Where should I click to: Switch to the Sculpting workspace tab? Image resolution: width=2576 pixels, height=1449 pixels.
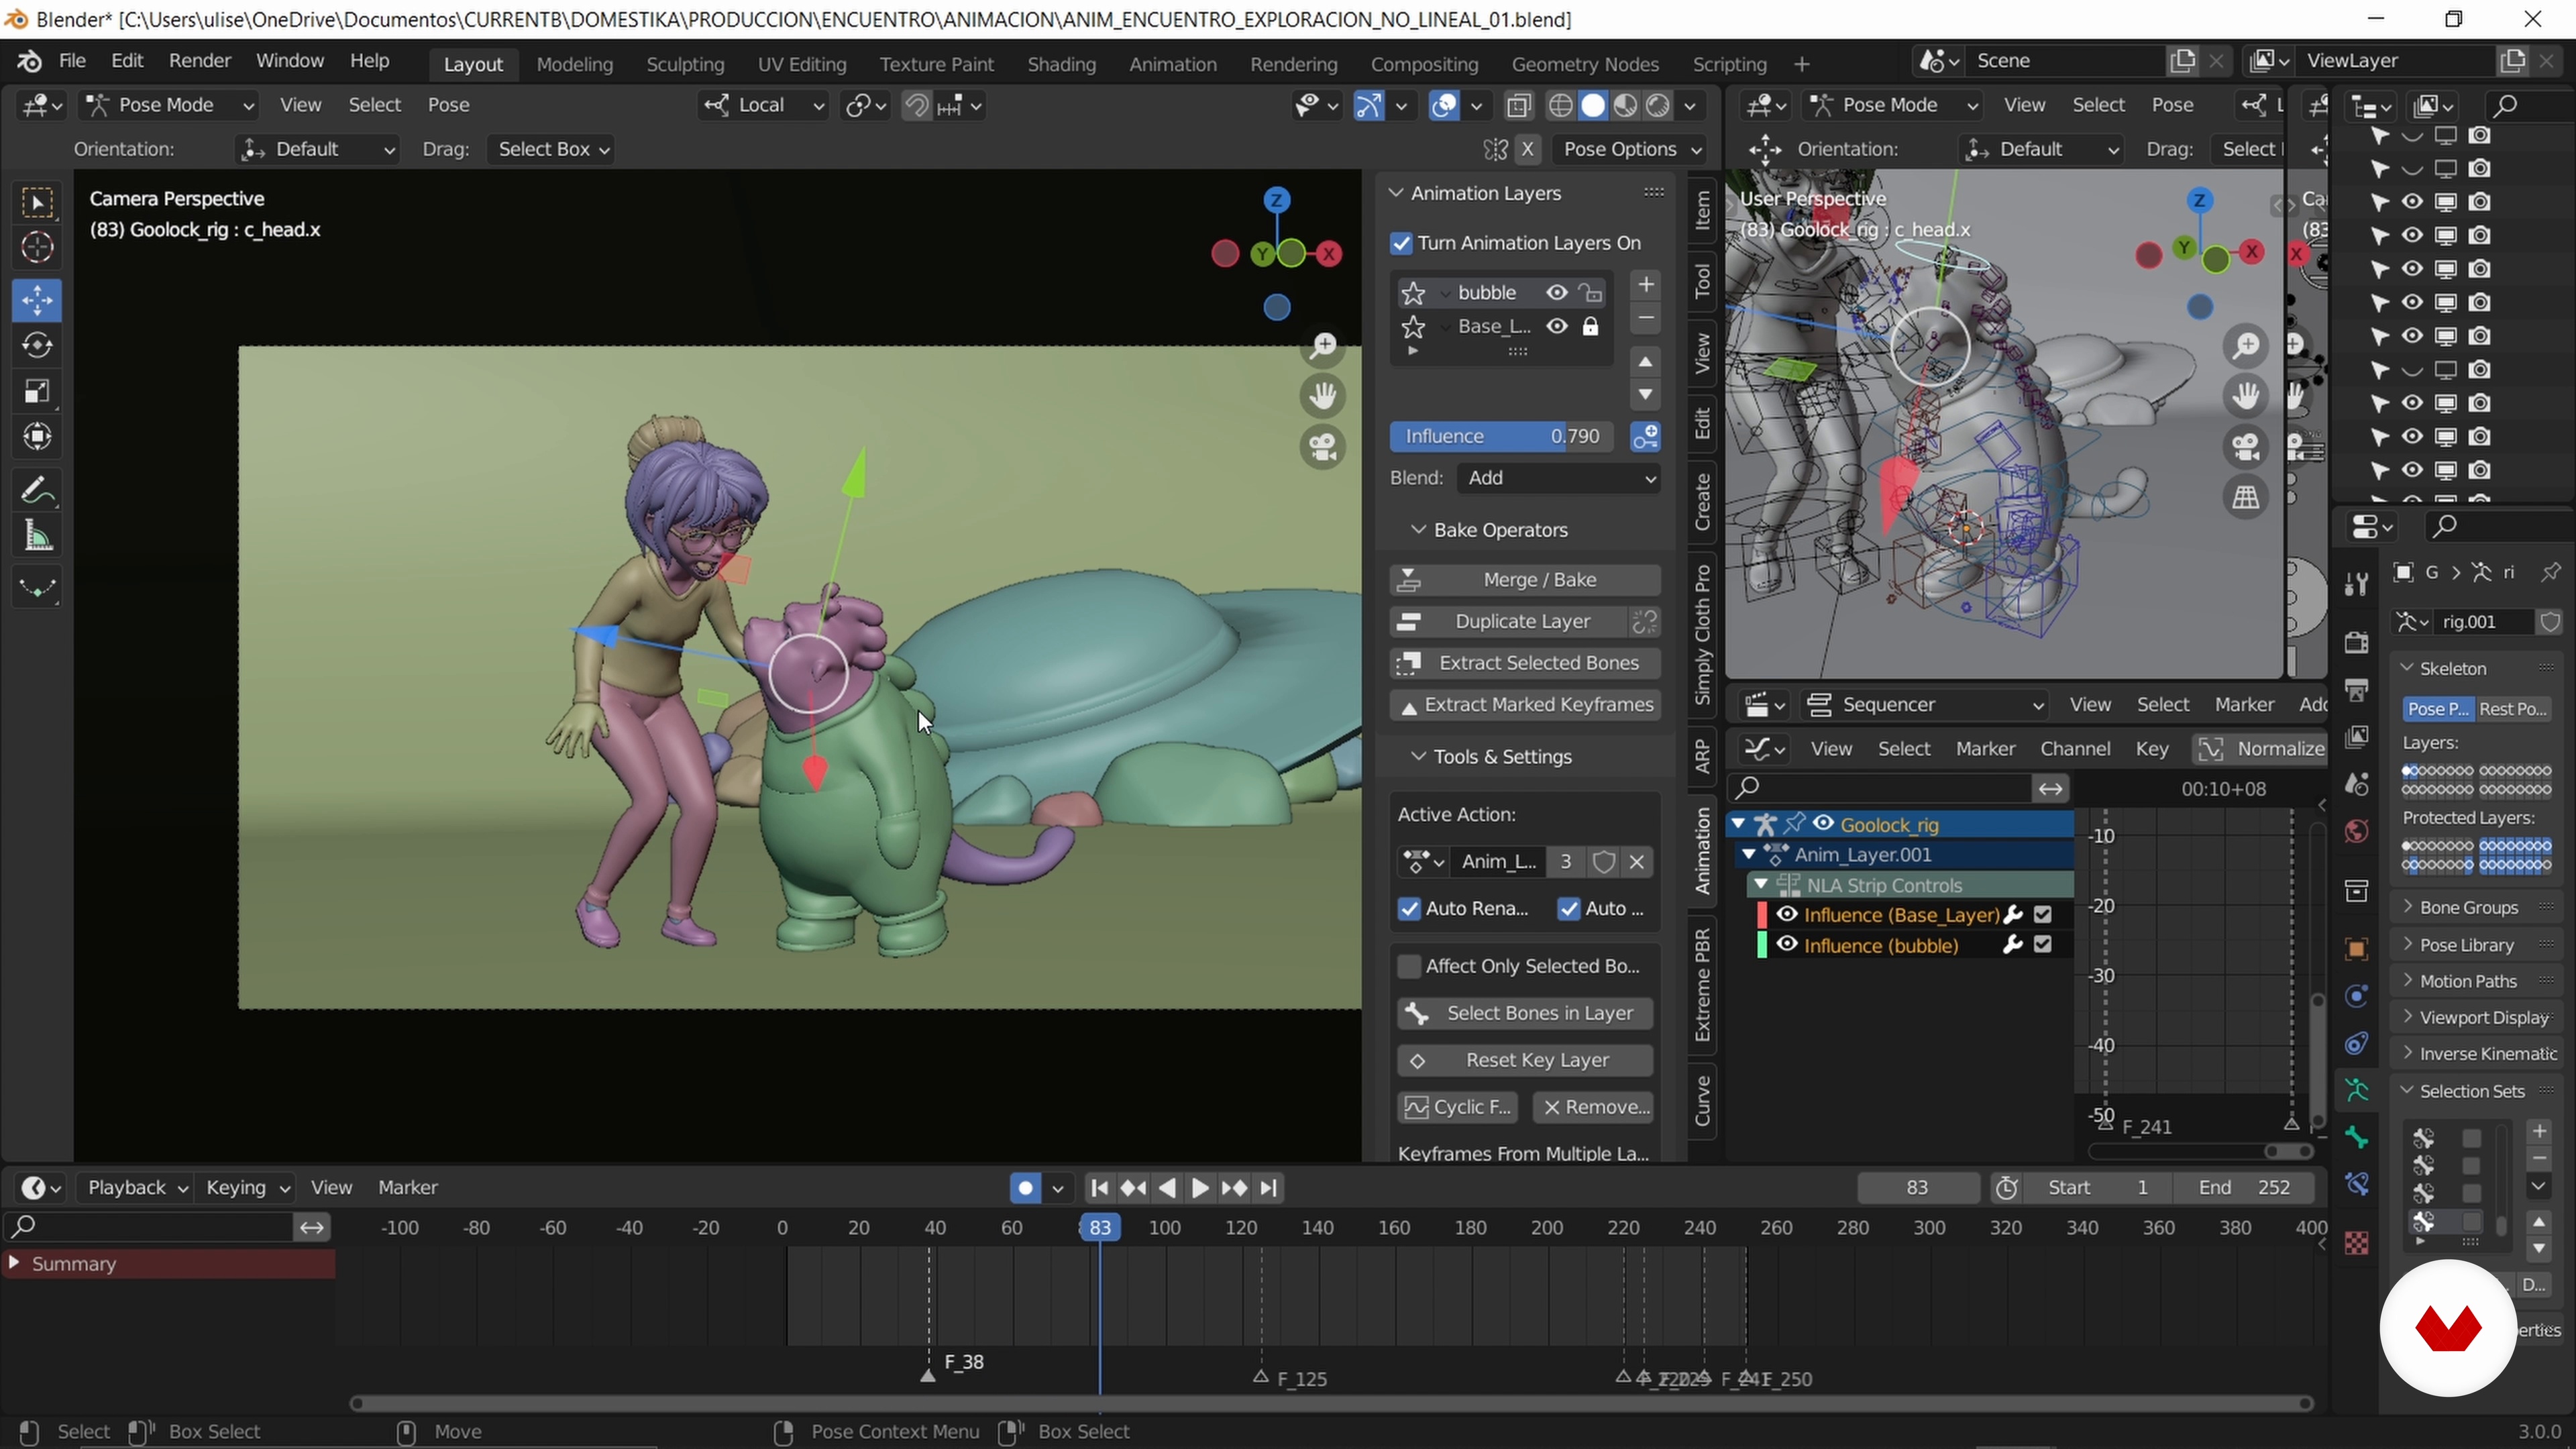pyautogui.click(x=685, y=64)
